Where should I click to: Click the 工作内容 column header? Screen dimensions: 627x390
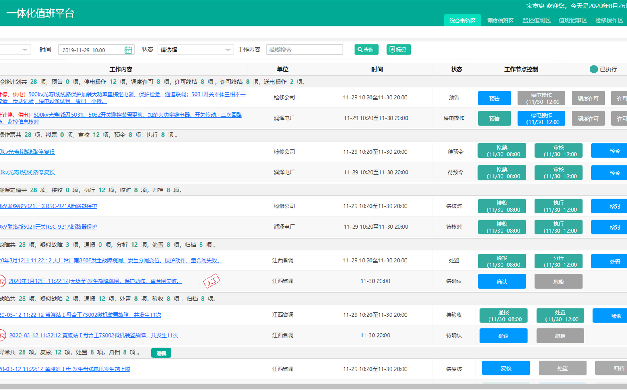coord(121,69)
